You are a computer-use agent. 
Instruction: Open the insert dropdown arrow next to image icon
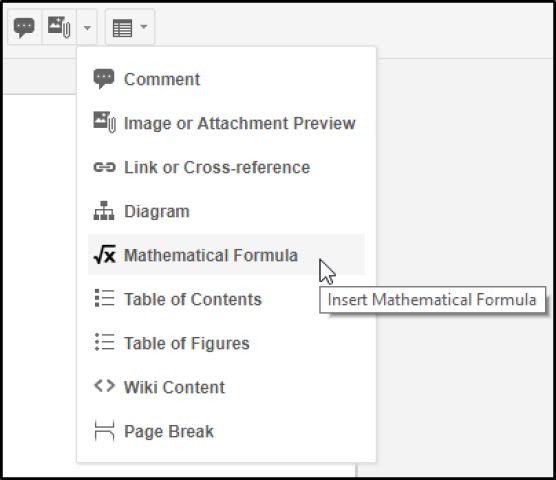87,27
